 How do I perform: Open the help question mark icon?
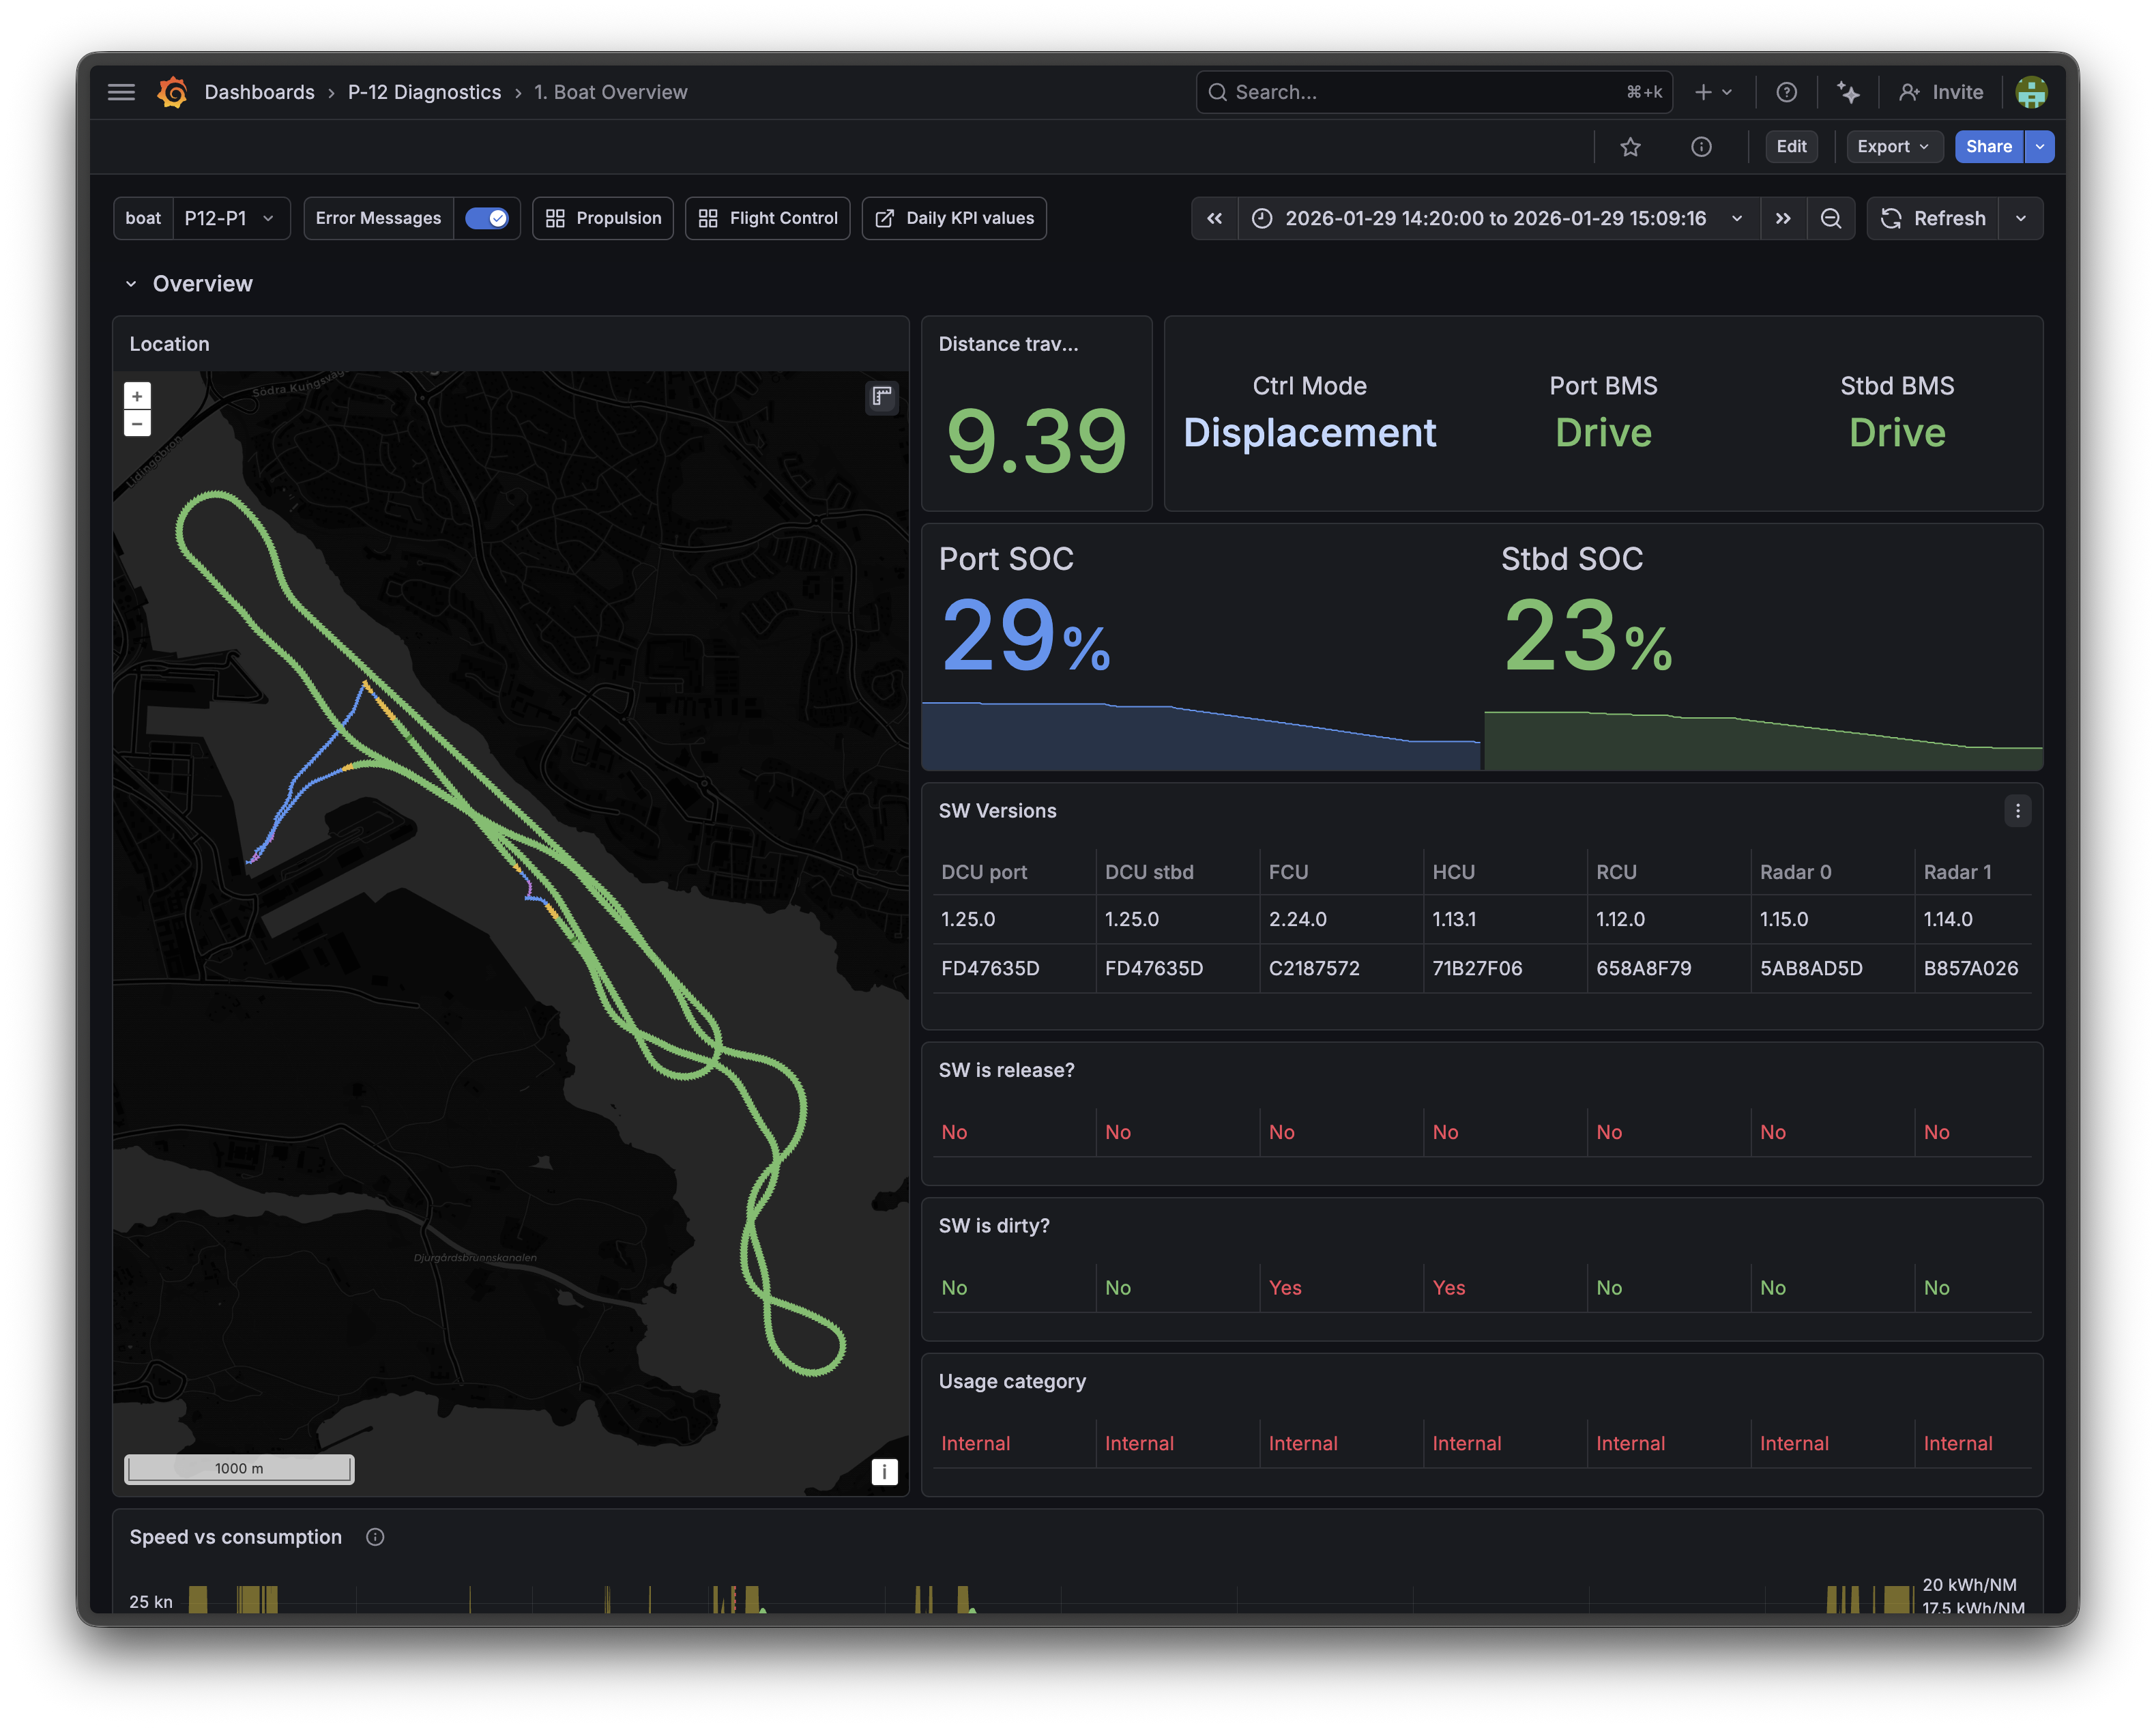[x=1786, y=92]
